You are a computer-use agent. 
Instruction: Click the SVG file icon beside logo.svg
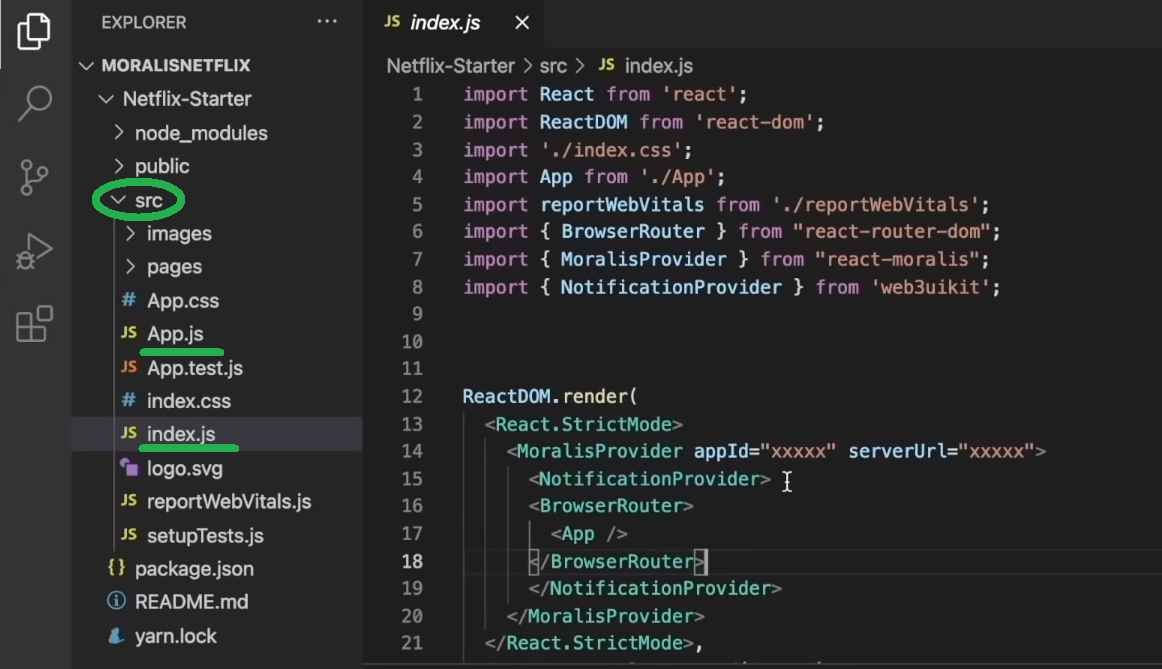[129, 467]
